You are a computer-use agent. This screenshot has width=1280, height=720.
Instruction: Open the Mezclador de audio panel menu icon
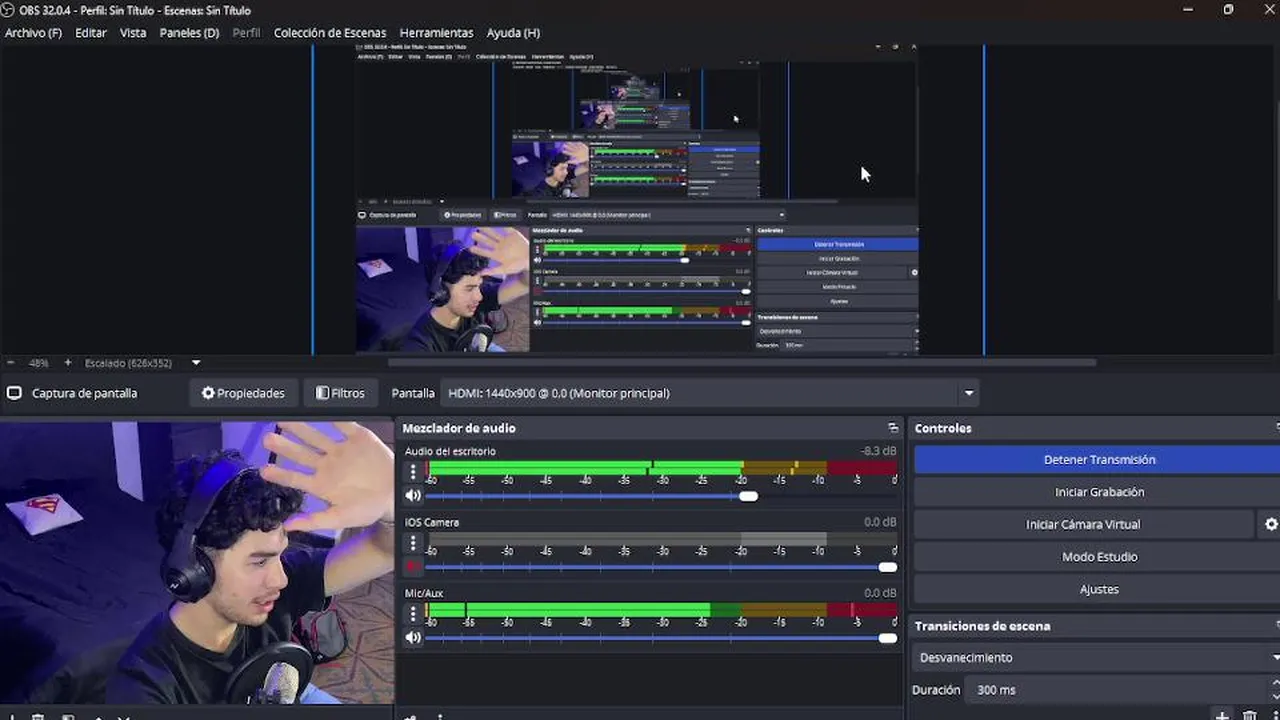point(893,428)
